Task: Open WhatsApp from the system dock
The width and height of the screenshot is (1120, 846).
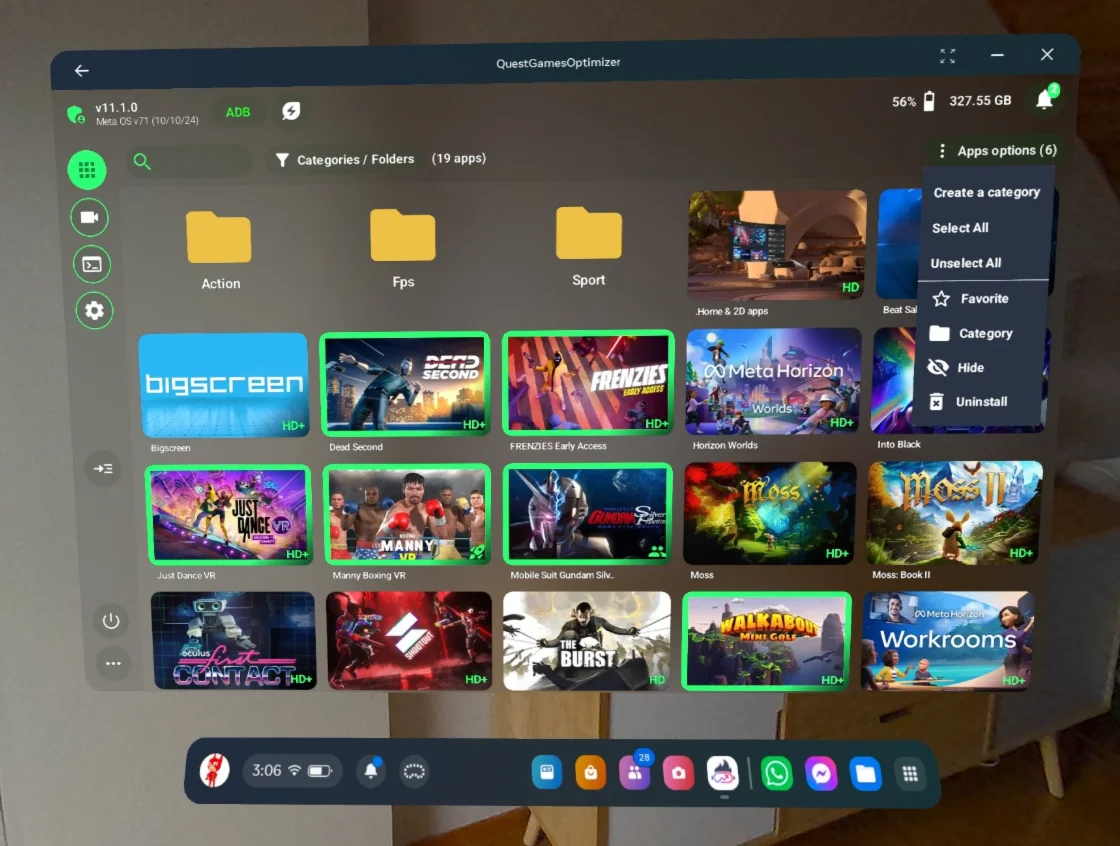Action: [x=776, y=773]
